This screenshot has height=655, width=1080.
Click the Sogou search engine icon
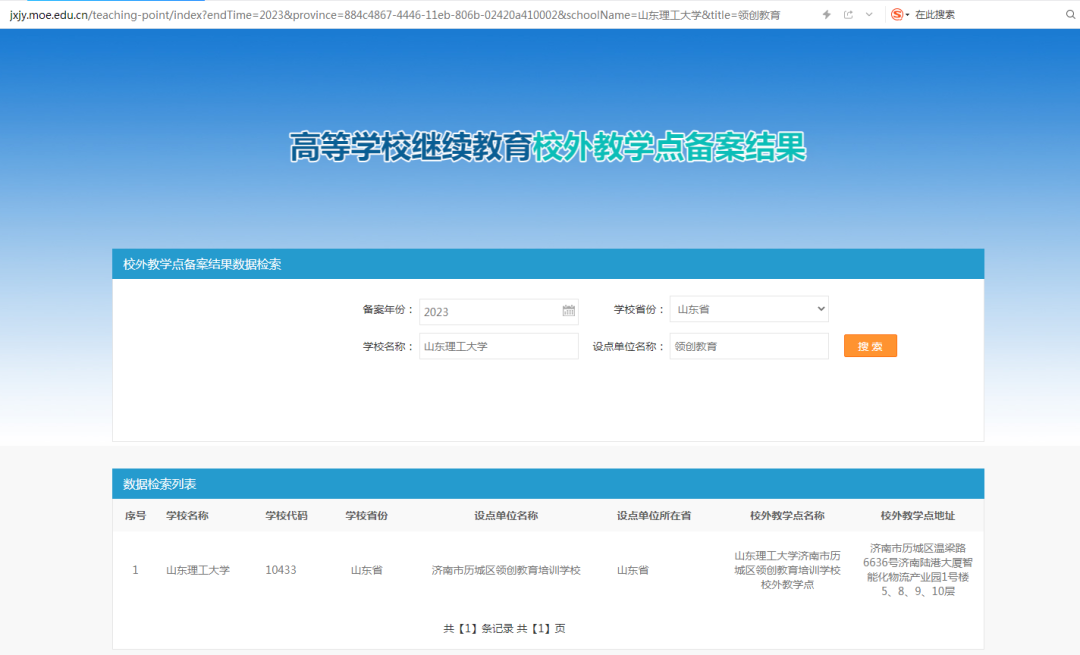(x=897, y=14)
